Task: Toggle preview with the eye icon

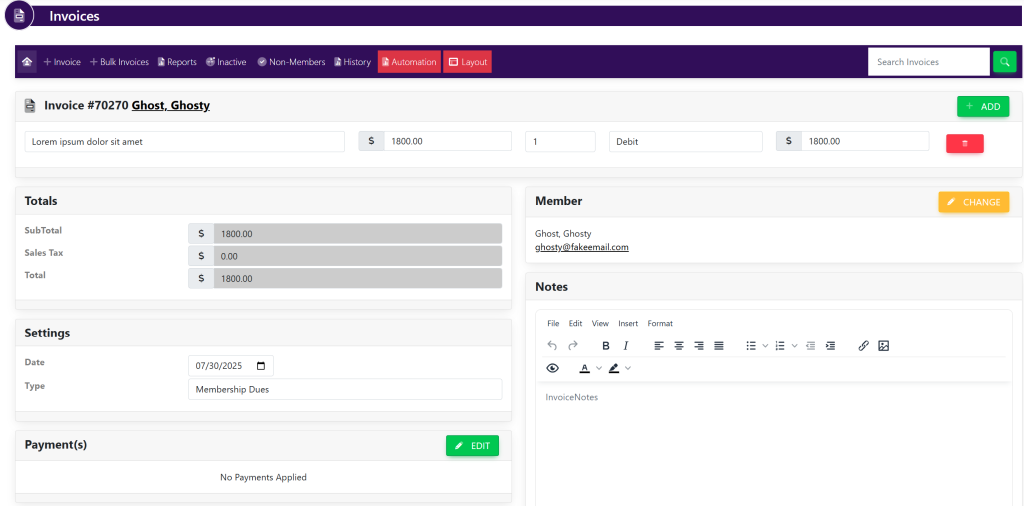Action: pyautogui.click(x=552, y=368)
